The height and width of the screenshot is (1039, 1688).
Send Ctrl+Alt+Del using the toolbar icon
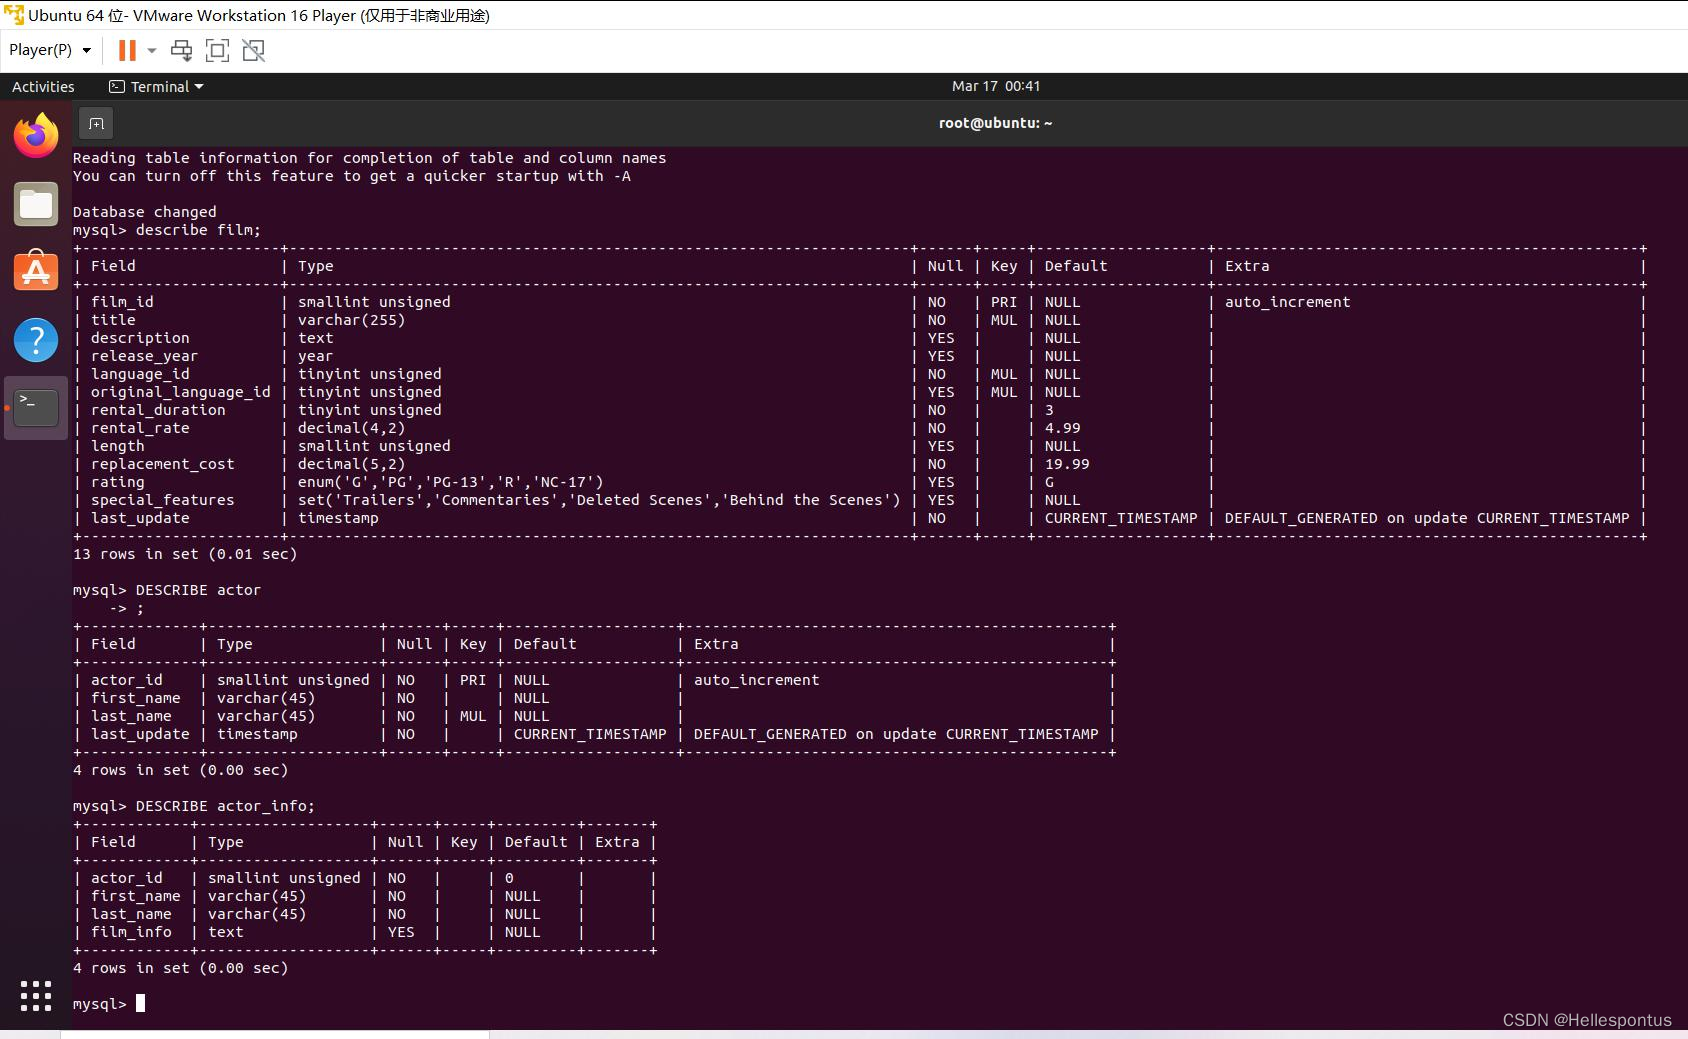point(181,49)
